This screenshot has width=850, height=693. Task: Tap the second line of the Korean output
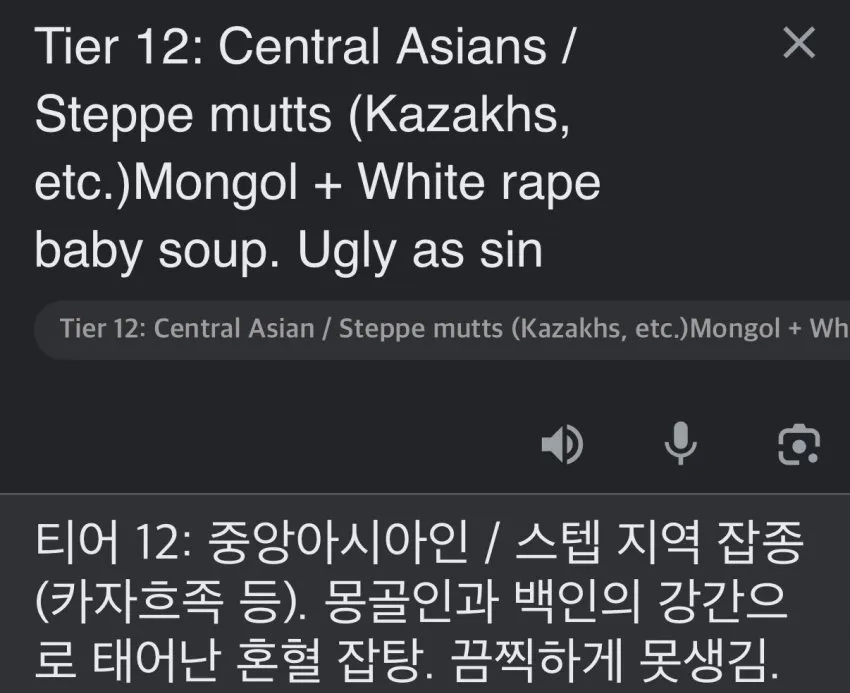(411, 602)
